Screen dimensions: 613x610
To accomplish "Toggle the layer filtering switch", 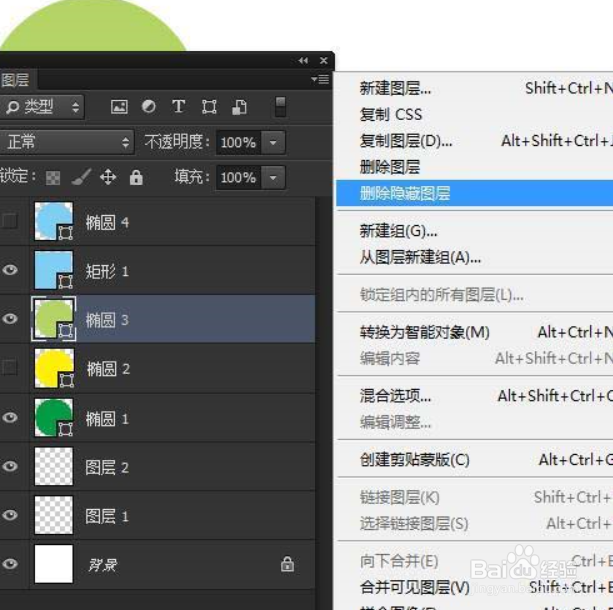I will pos(280,107).
